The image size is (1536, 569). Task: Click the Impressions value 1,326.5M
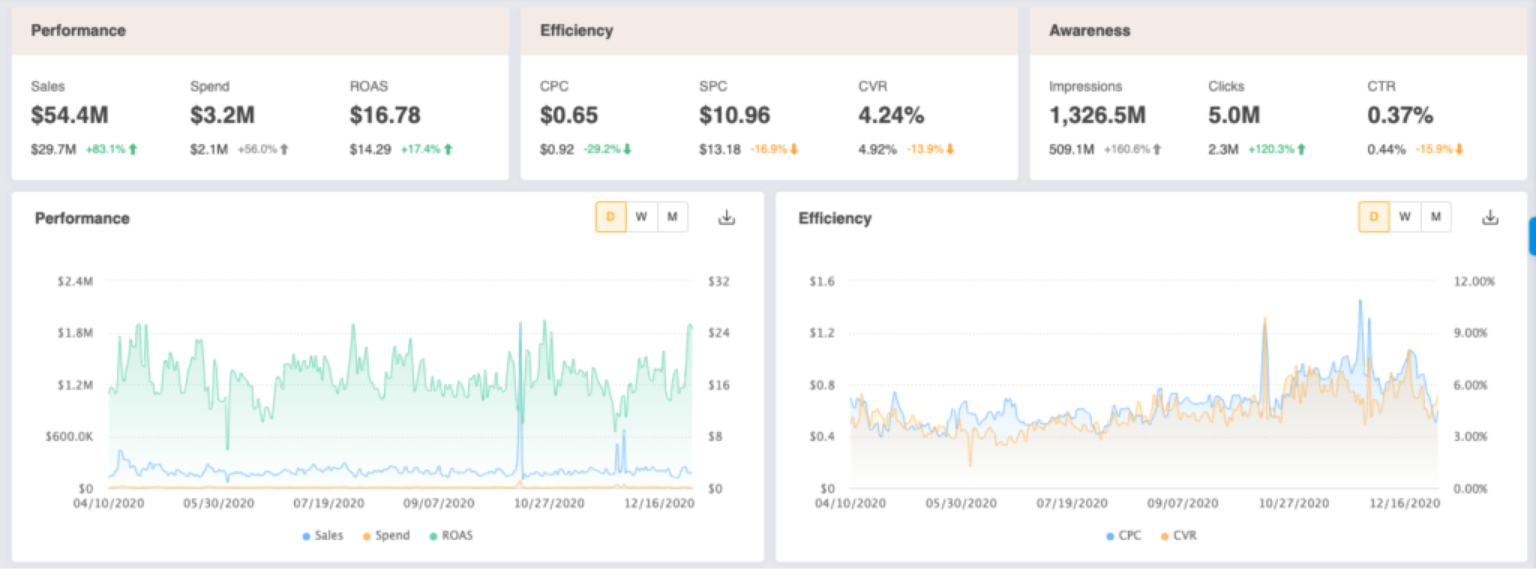click(1097, 116)
